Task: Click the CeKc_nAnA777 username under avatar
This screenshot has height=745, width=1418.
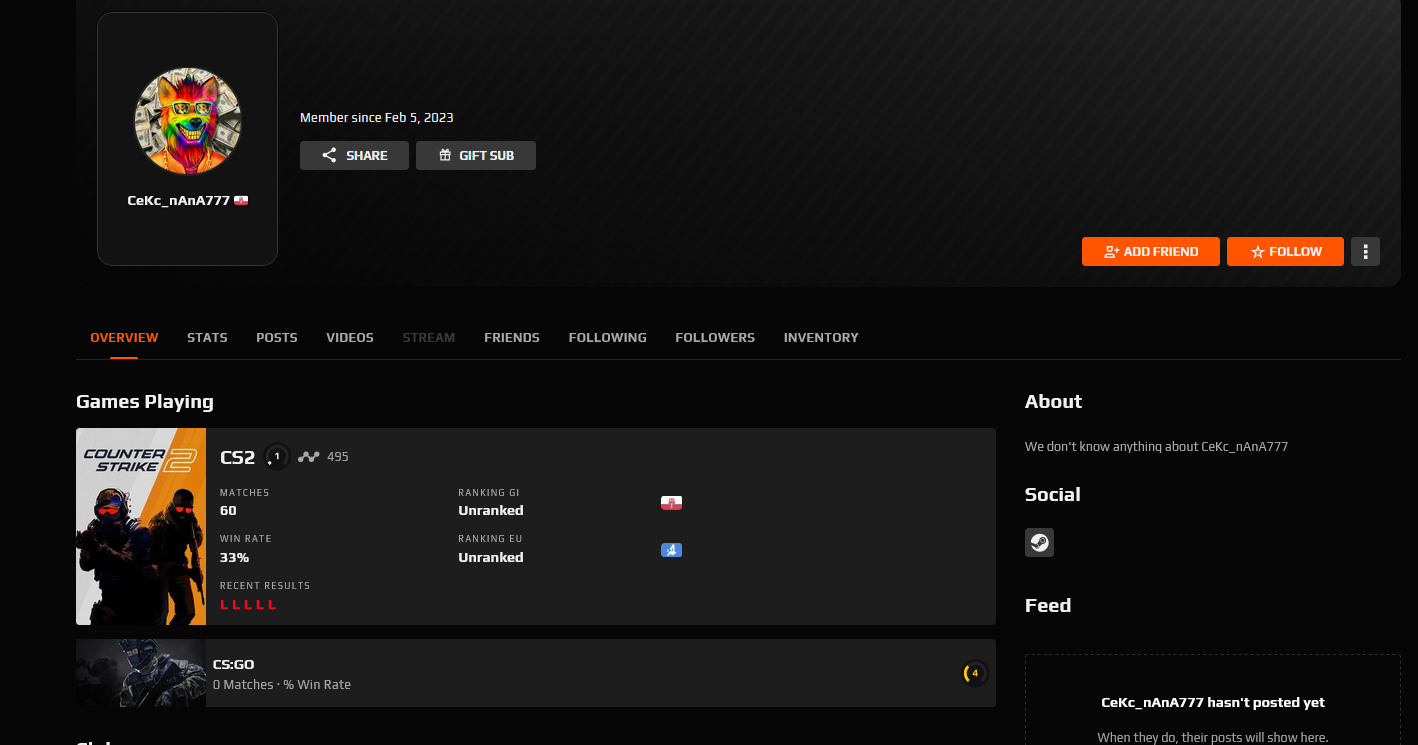Action: [178, 200]
